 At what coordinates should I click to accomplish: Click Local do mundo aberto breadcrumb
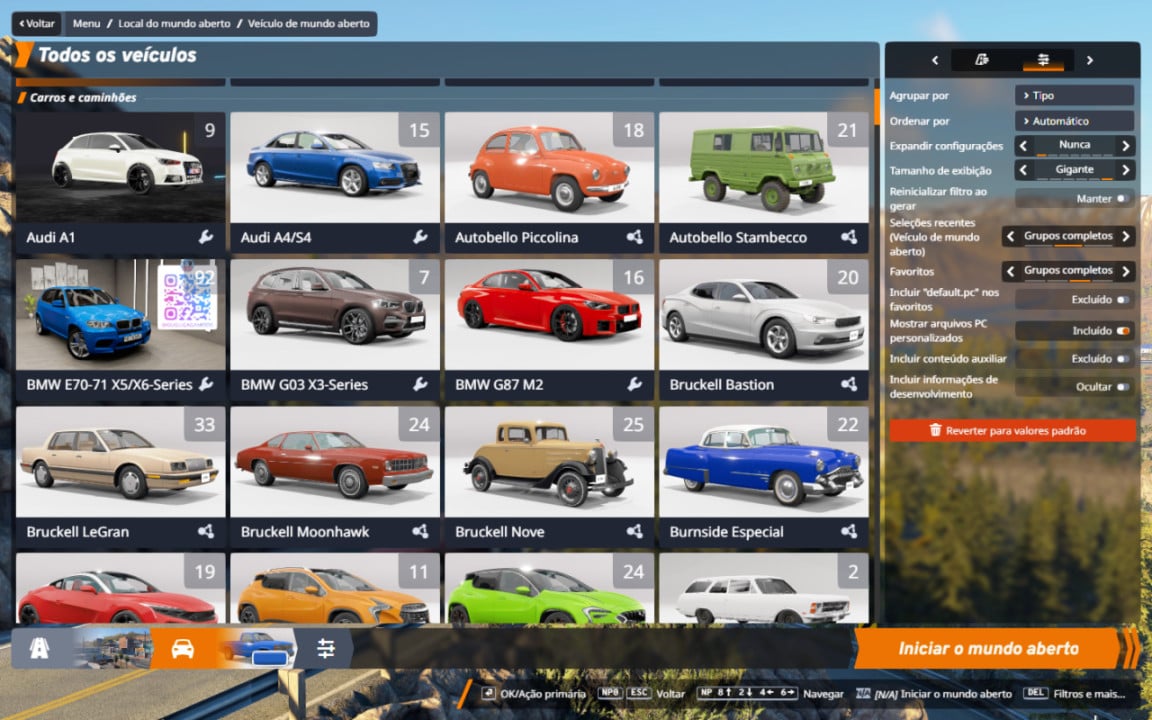[x=174, y=24]
